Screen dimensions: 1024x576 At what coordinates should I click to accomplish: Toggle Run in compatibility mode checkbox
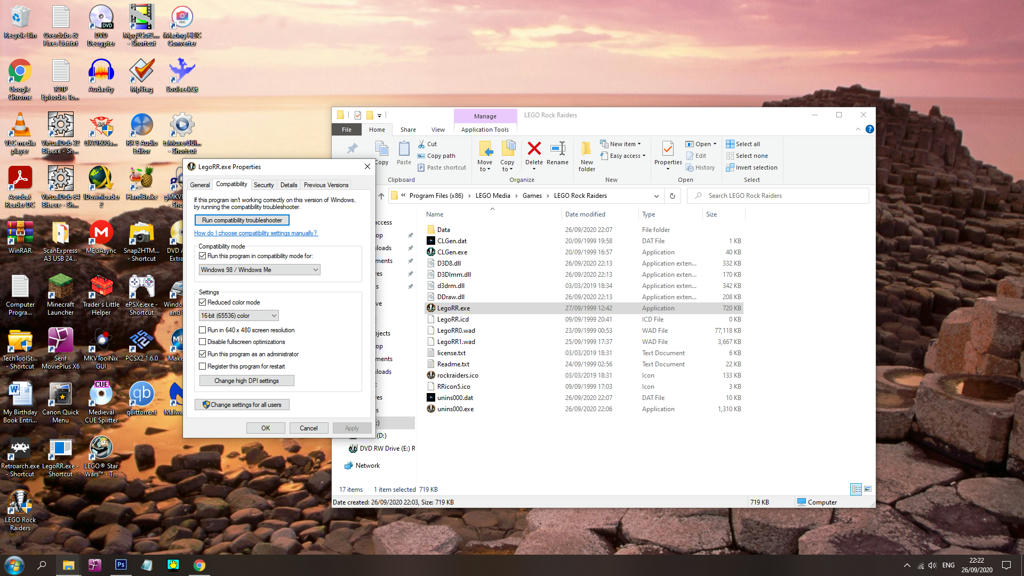[x=202, y=256]
